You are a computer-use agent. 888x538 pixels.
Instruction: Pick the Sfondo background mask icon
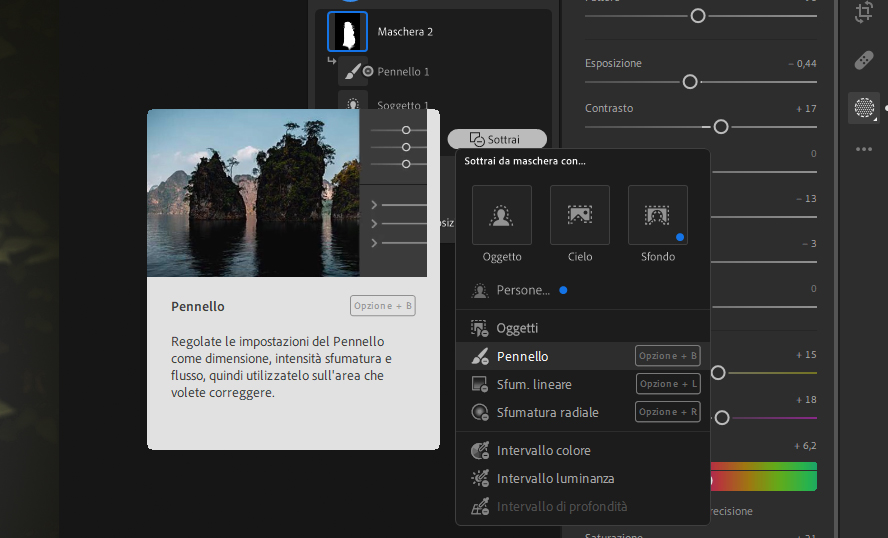point(657,215)
